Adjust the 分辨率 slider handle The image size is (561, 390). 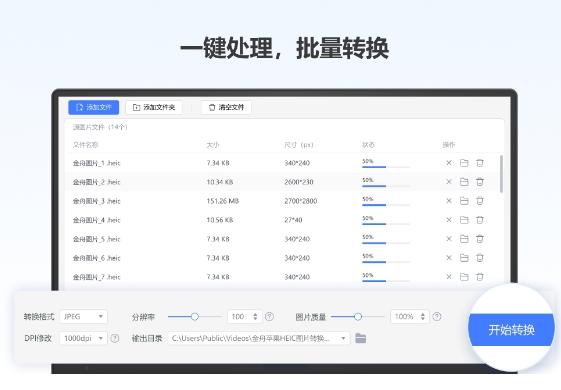click(195, 317)
